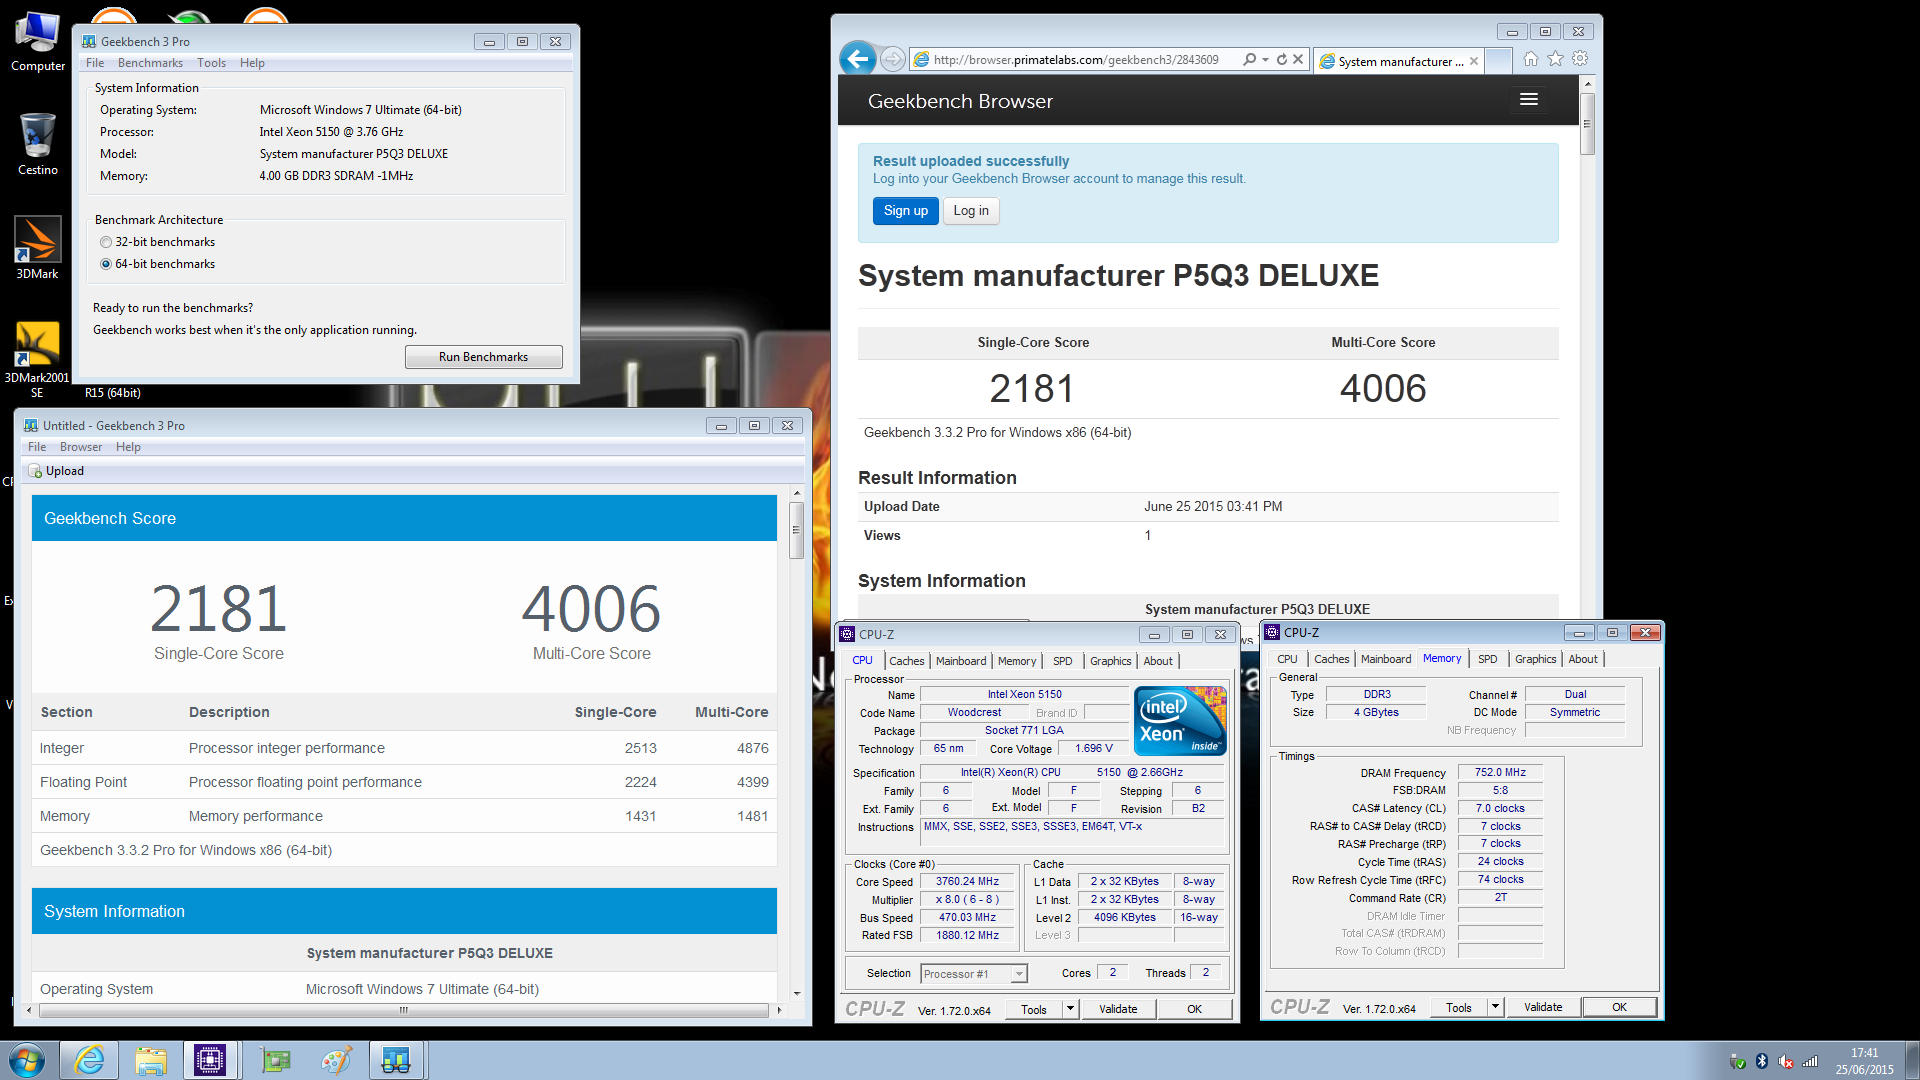Click the Bluetooth tray icon
Screen dimensions: 1920x1080
[x=1762, y=1061]
